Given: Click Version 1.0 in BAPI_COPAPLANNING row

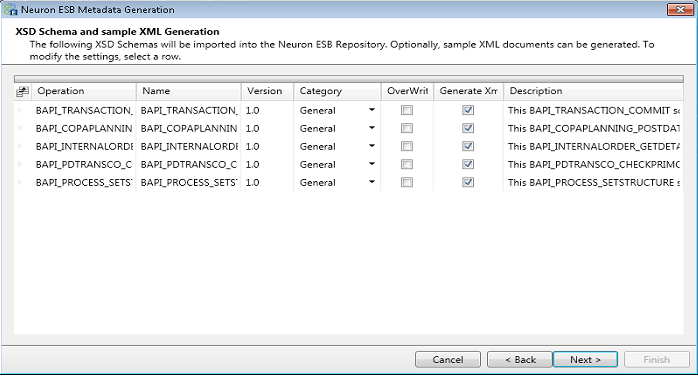Looking at the screenshot, I should pyautogui.click(x=252, y=129).
